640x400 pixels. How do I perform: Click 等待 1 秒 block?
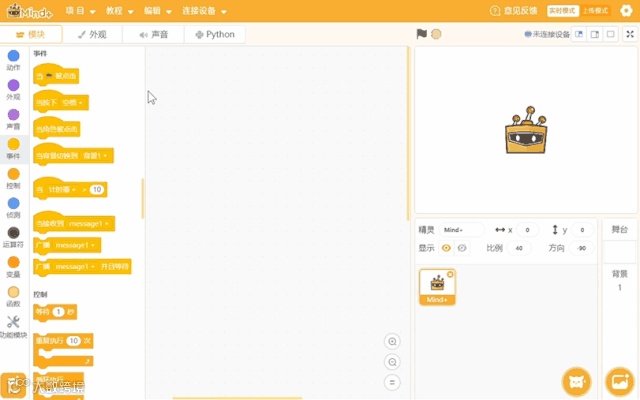(x=55, y=312)
